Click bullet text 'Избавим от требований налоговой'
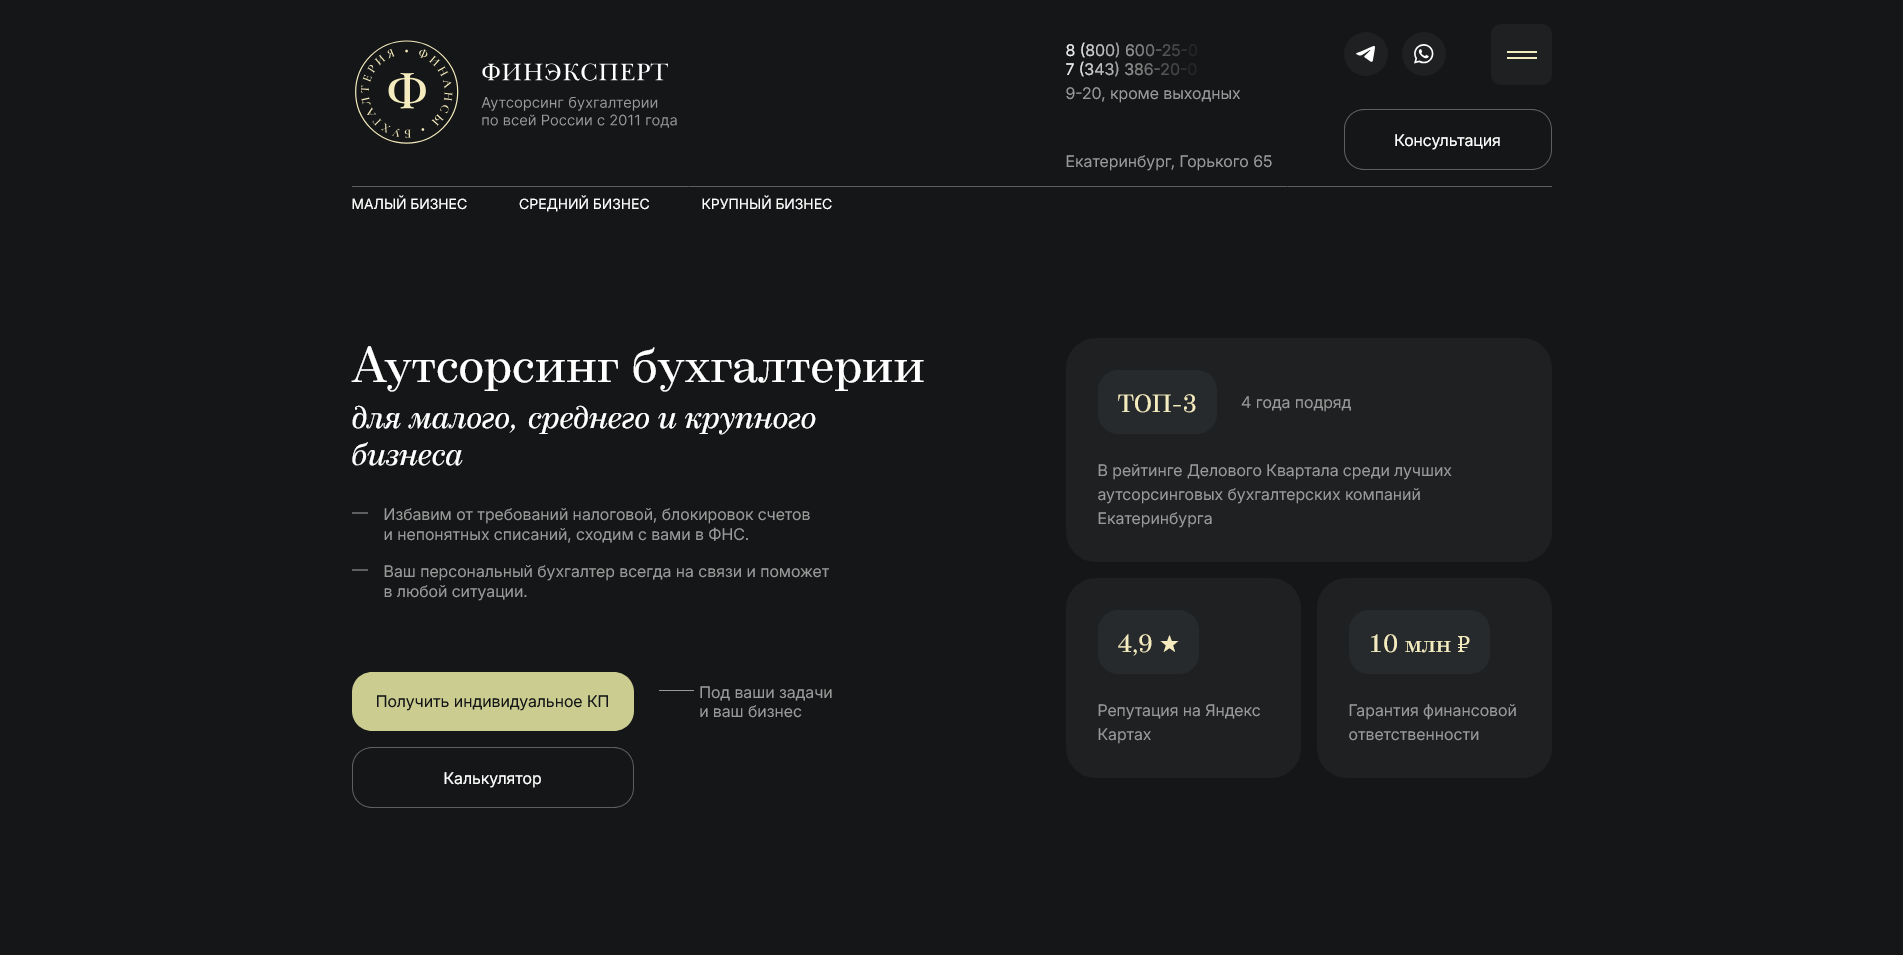The image size is (1903, 955). pyautogui.click(x=596, y=525)
